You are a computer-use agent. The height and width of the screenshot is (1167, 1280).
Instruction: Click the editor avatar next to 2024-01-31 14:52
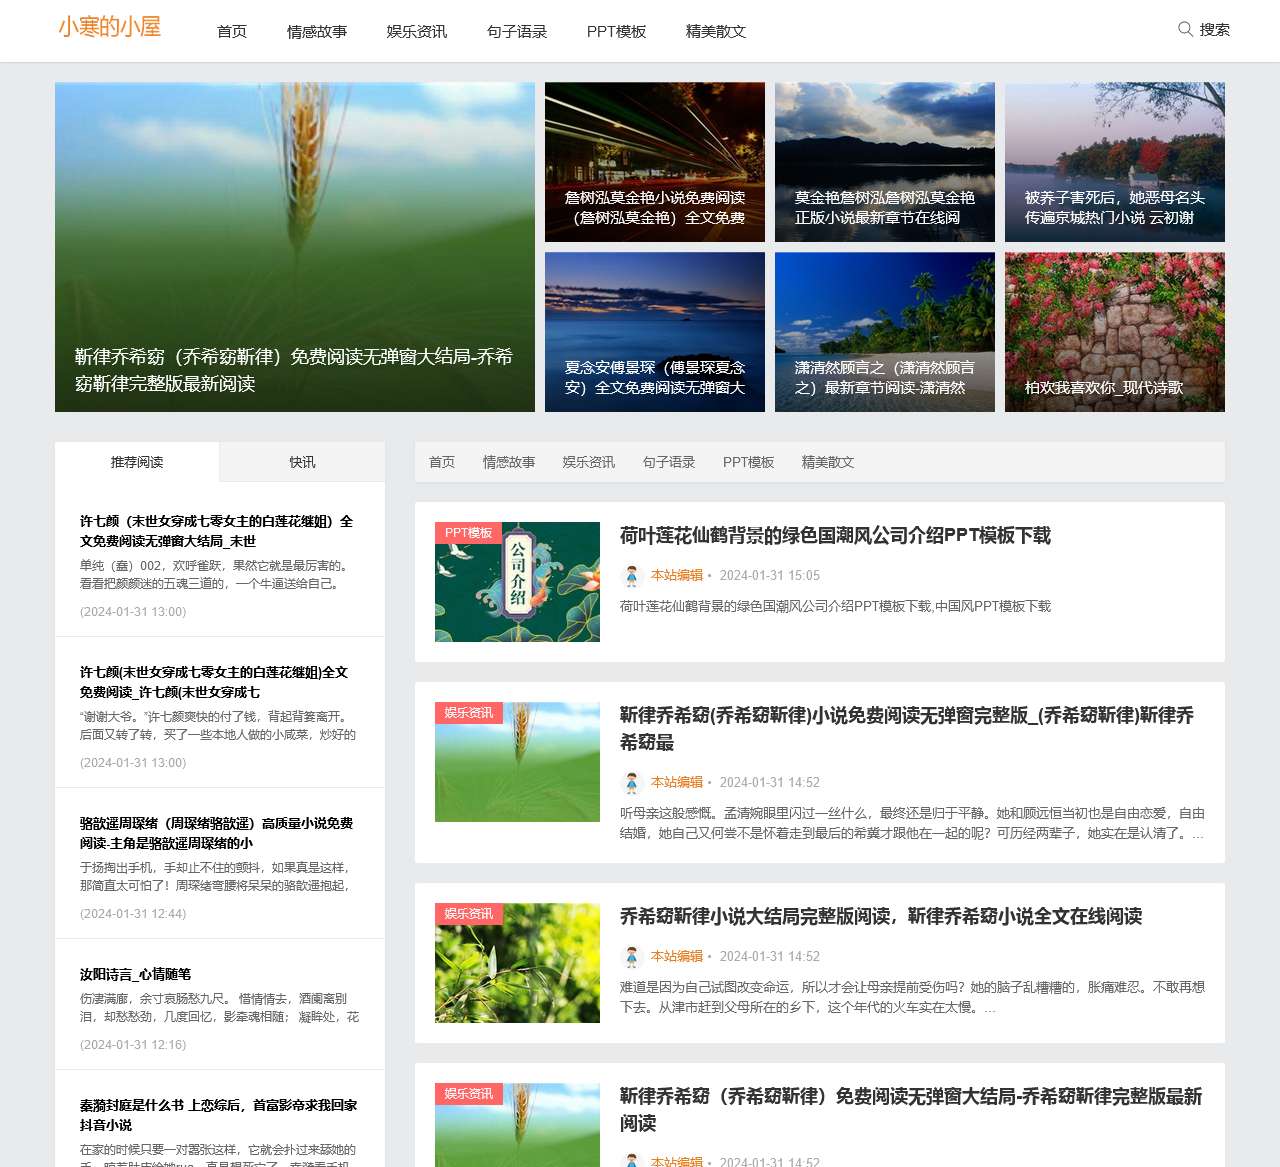coord(632,783)
